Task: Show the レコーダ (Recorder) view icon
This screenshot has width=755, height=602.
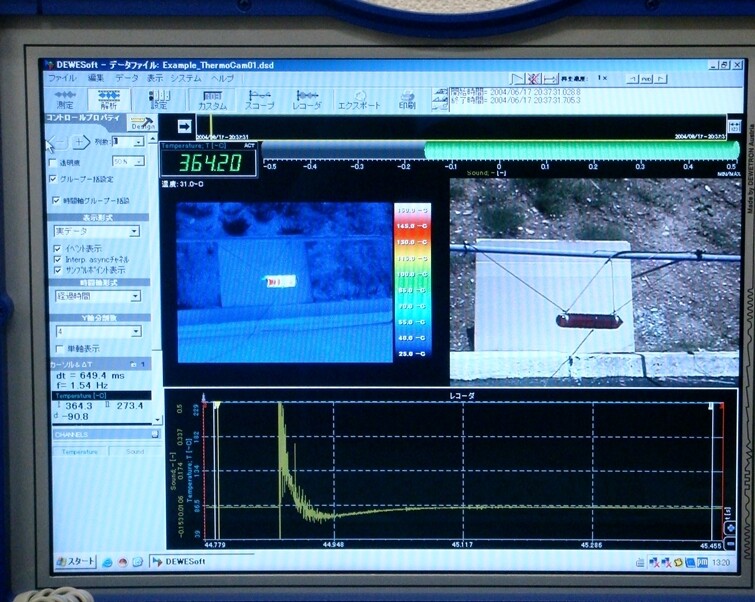Action: pos(306,99)
